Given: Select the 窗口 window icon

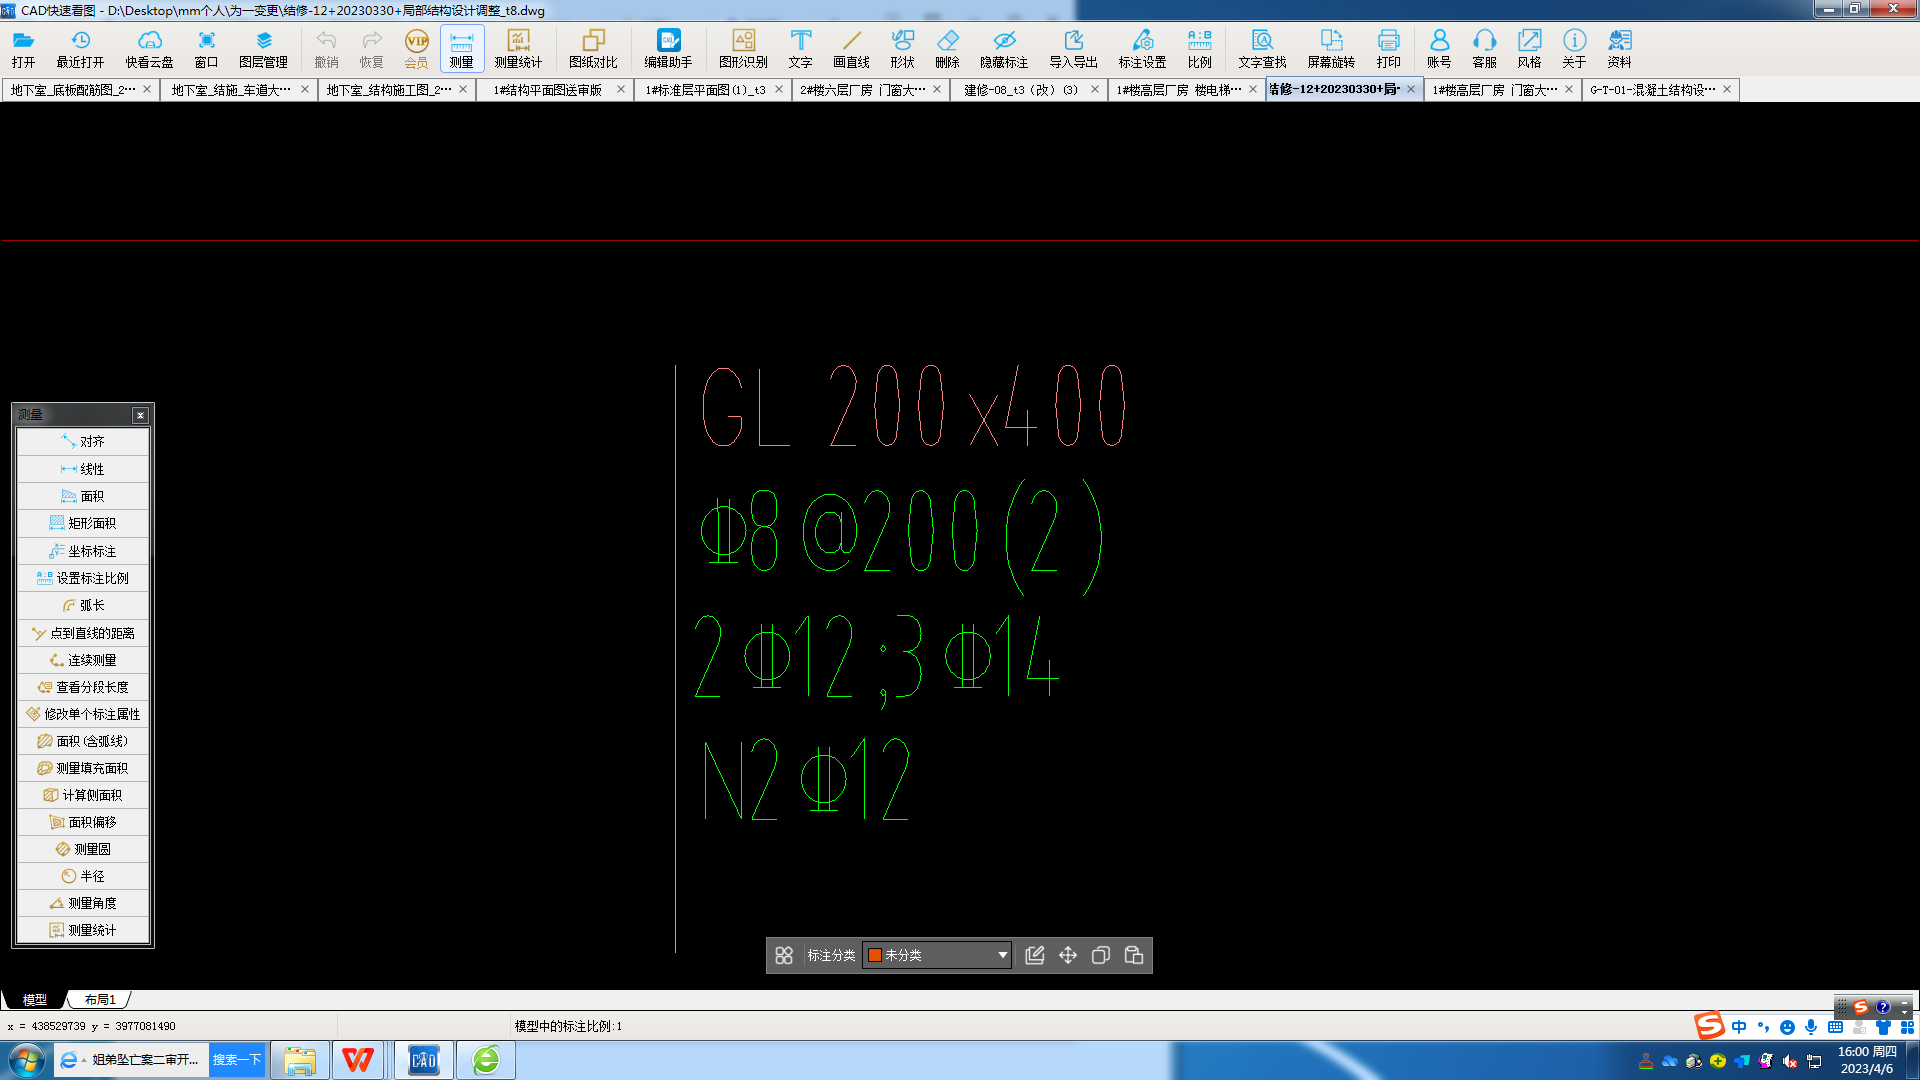Looking at the screenshot, I should coord(206,48).
